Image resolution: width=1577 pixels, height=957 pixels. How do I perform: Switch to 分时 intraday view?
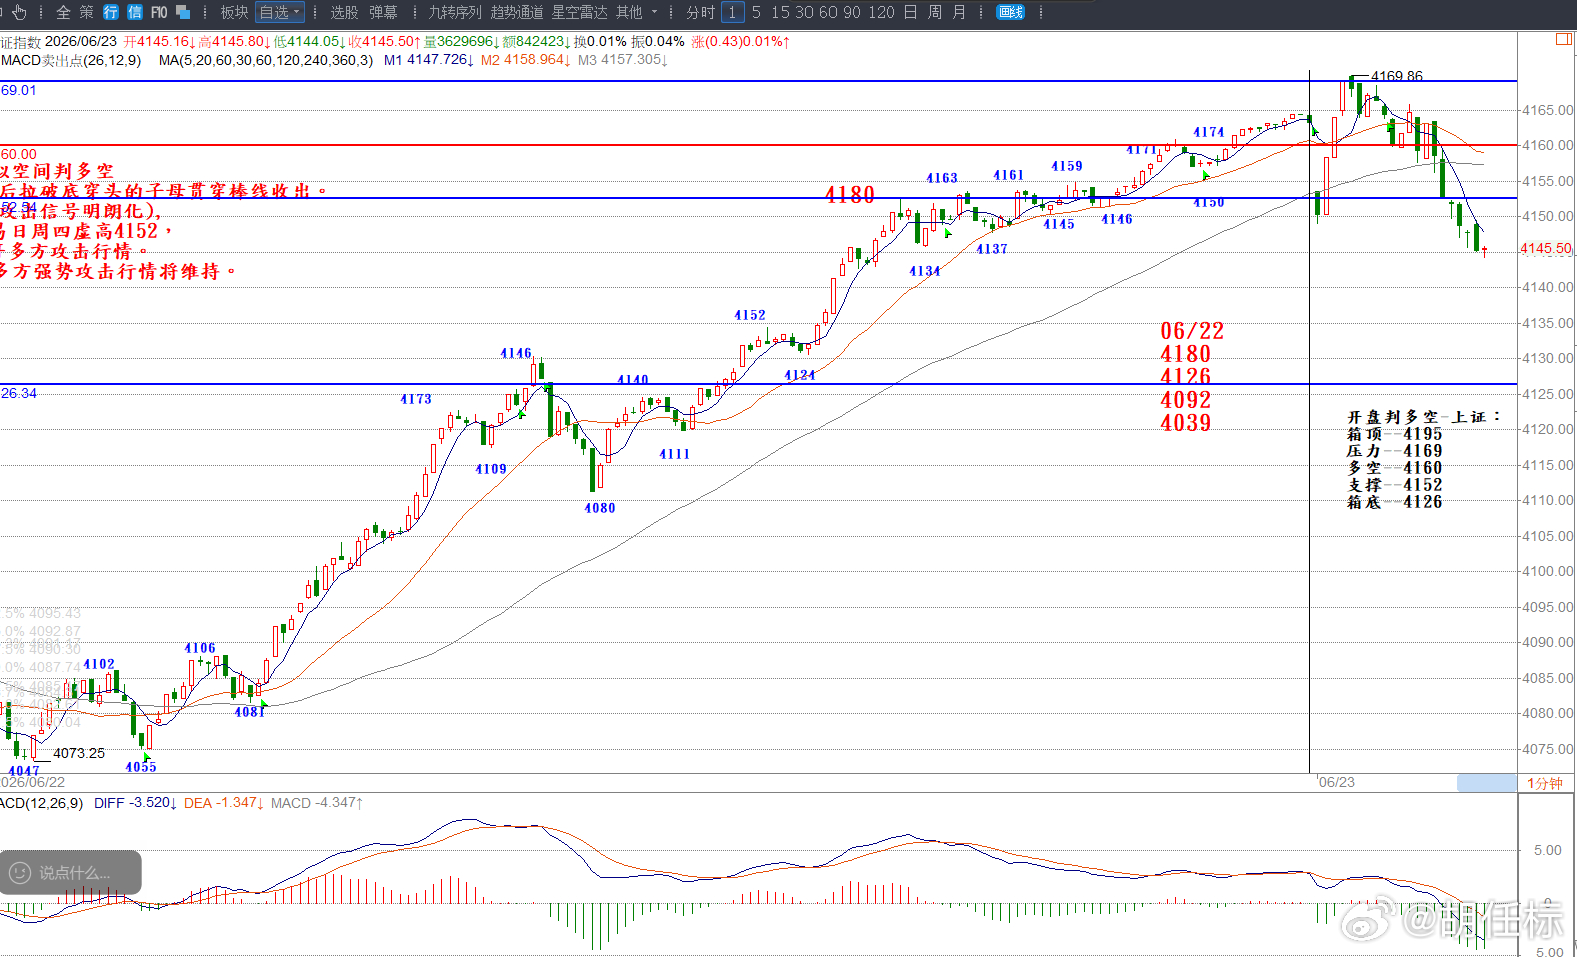(700, 12)
